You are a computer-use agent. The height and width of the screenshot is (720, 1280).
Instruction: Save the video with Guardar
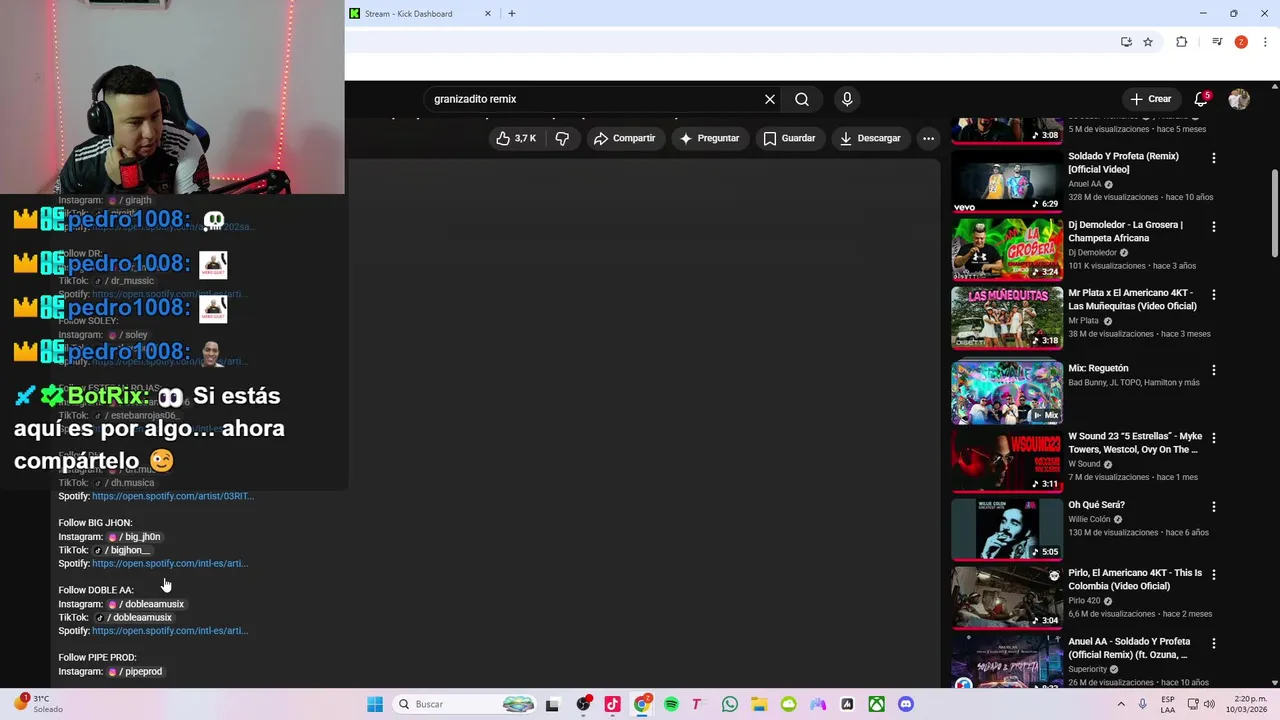tap(789, 138)
